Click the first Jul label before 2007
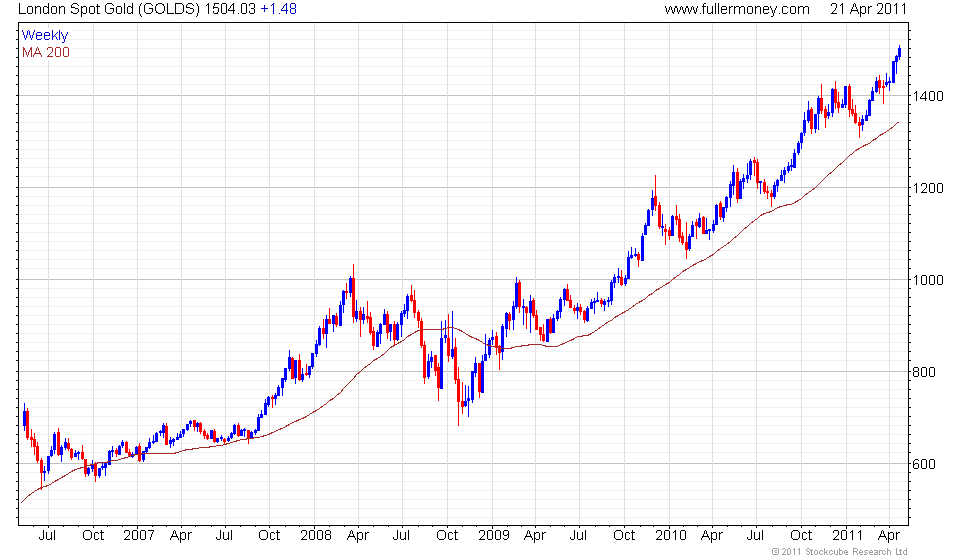Viewport: 960px width, 560px height. click(47, 536)
